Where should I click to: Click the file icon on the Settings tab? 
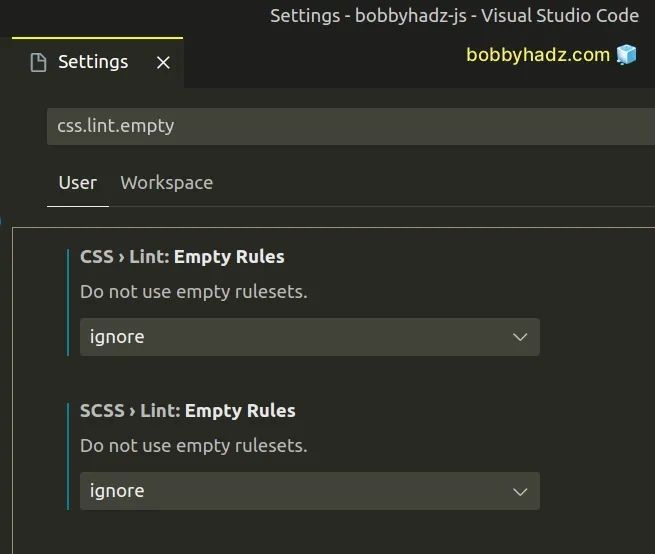coord(39,63)
